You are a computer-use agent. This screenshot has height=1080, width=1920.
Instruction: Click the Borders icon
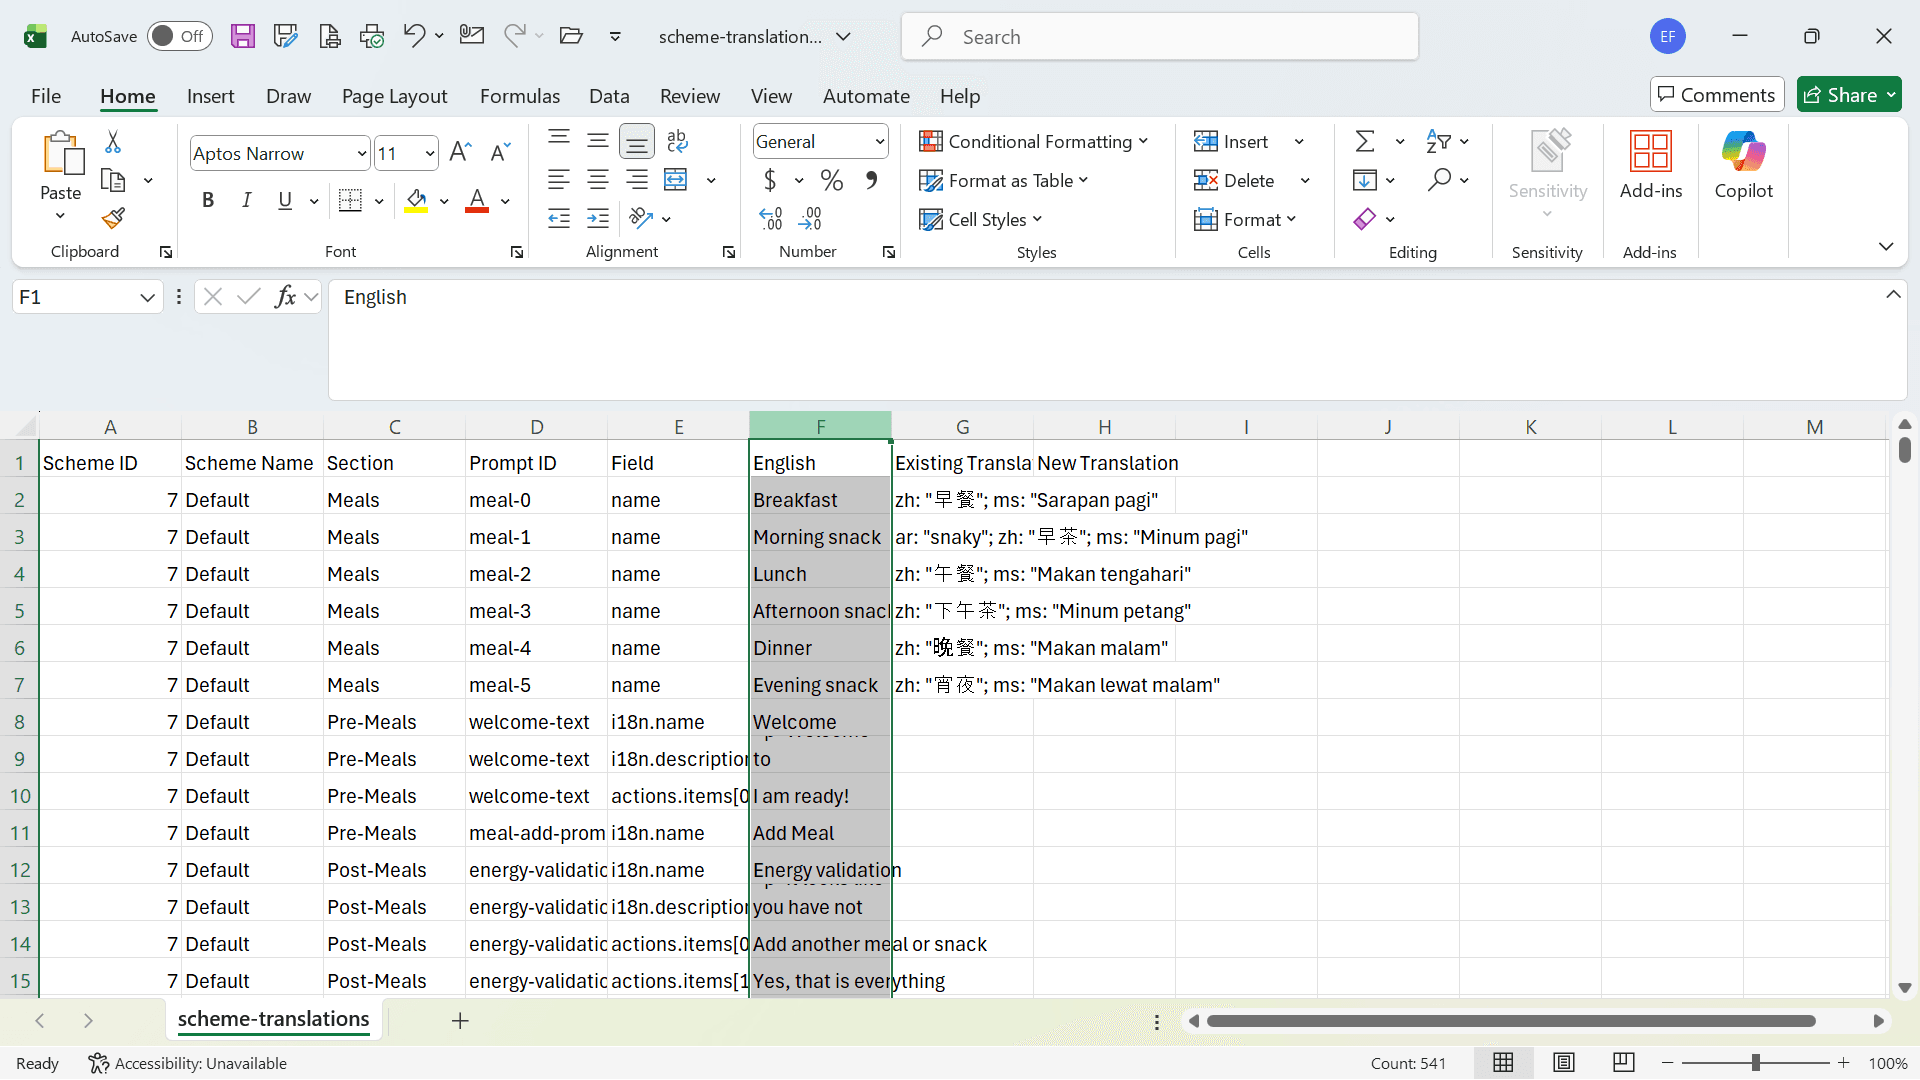pos(350,200)
